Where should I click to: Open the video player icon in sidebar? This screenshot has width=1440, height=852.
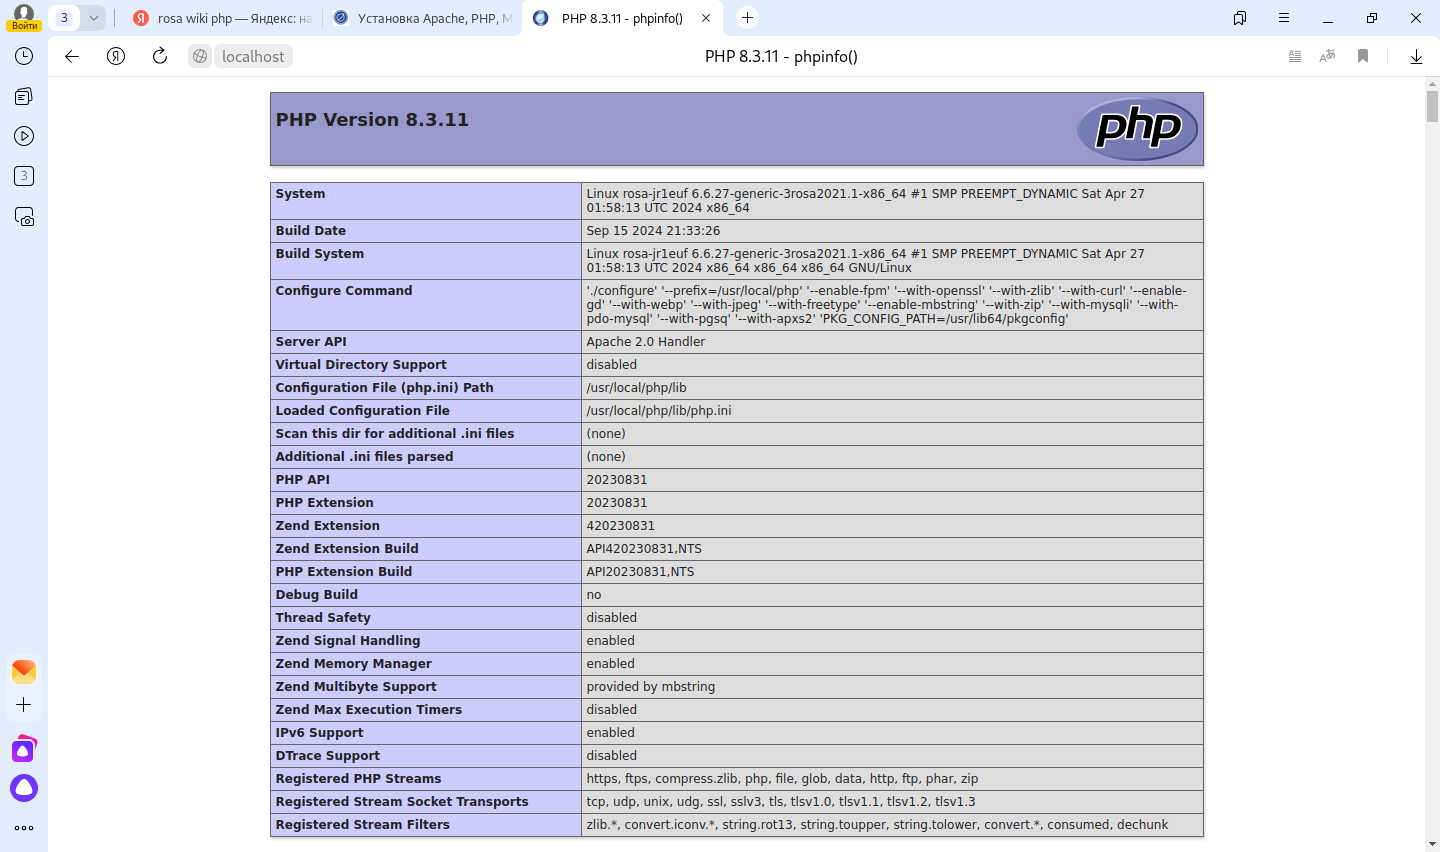(x=24, y=136)
